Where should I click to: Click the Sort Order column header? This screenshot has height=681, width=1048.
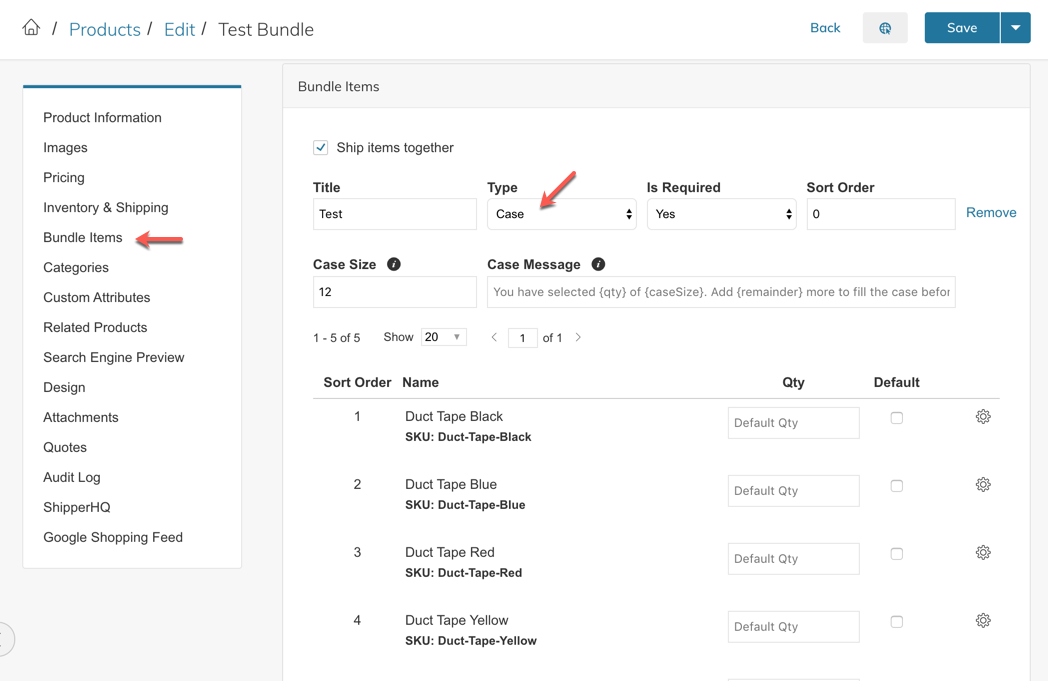(x=357, y=382)
